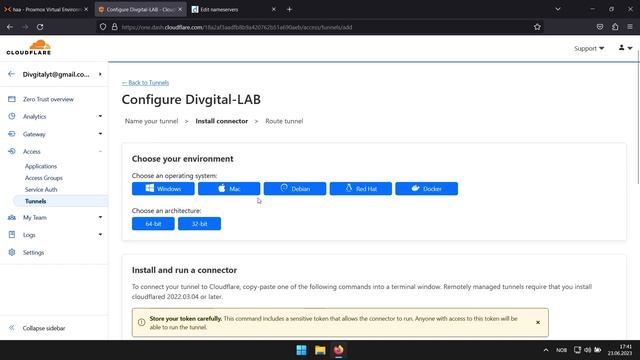640x360 pixels.
Task: Click the Install connector step
Action: 222,121
